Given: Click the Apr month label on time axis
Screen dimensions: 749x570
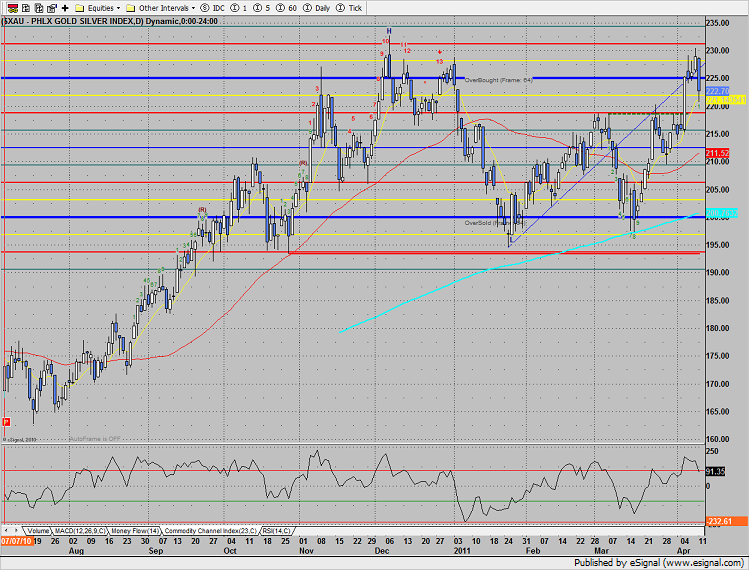Looking at the screenshot, I should (684, 551).
